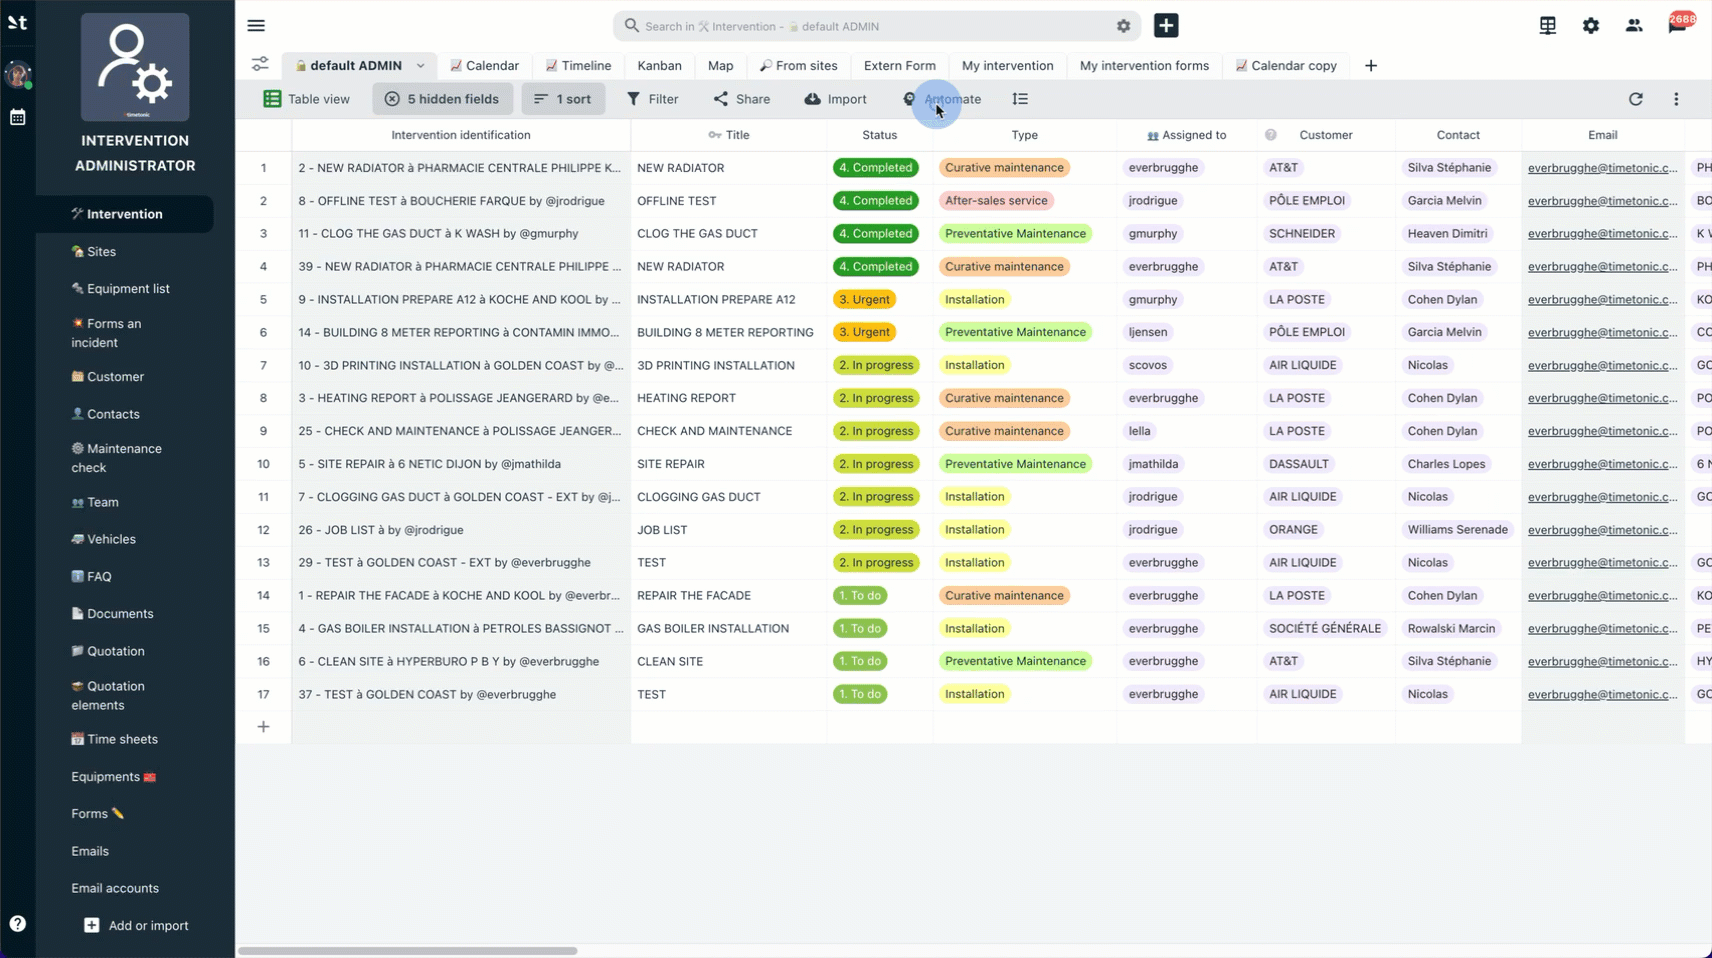Click SOCIÉTÉ GÉNÉRALE customer cell

coord(1325,629)
